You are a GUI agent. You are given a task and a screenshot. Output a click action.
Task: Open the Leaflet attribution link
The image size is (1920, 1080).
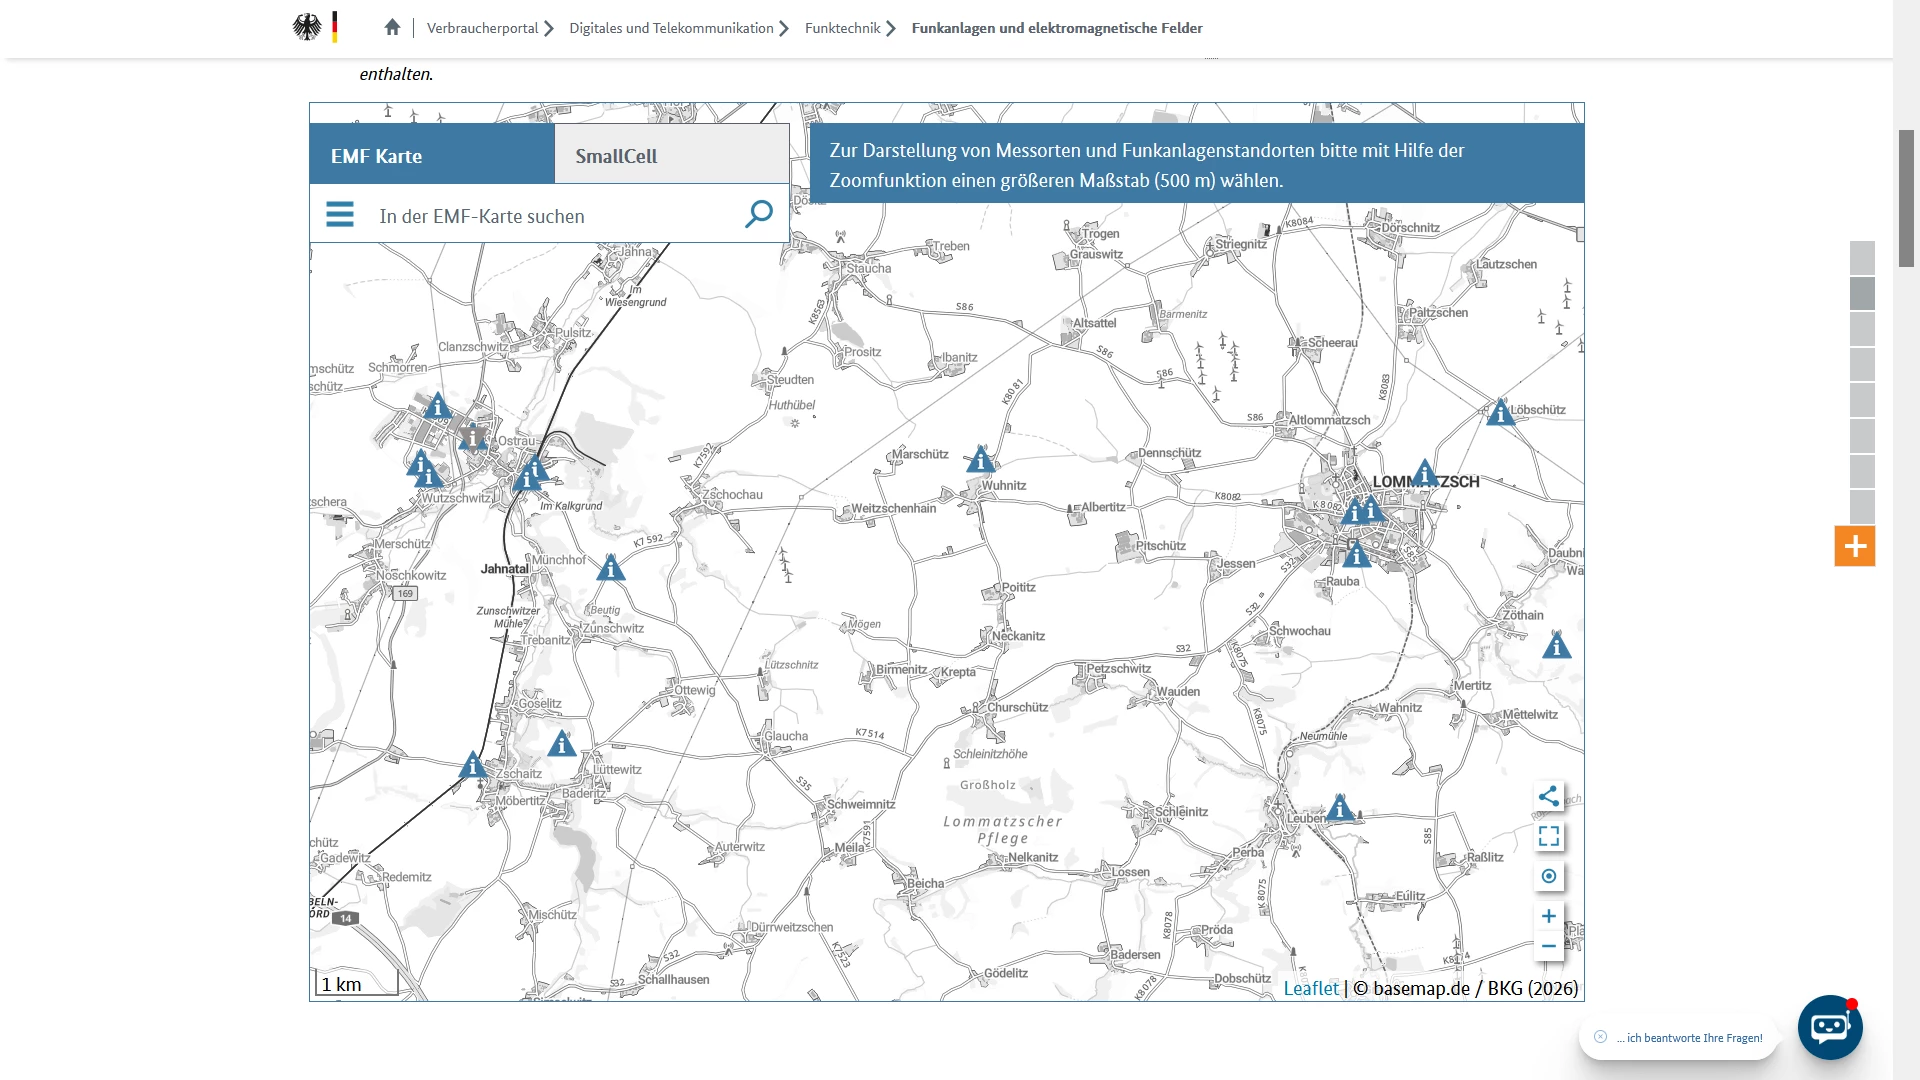pyautogui.click(x=1310, y=988)
